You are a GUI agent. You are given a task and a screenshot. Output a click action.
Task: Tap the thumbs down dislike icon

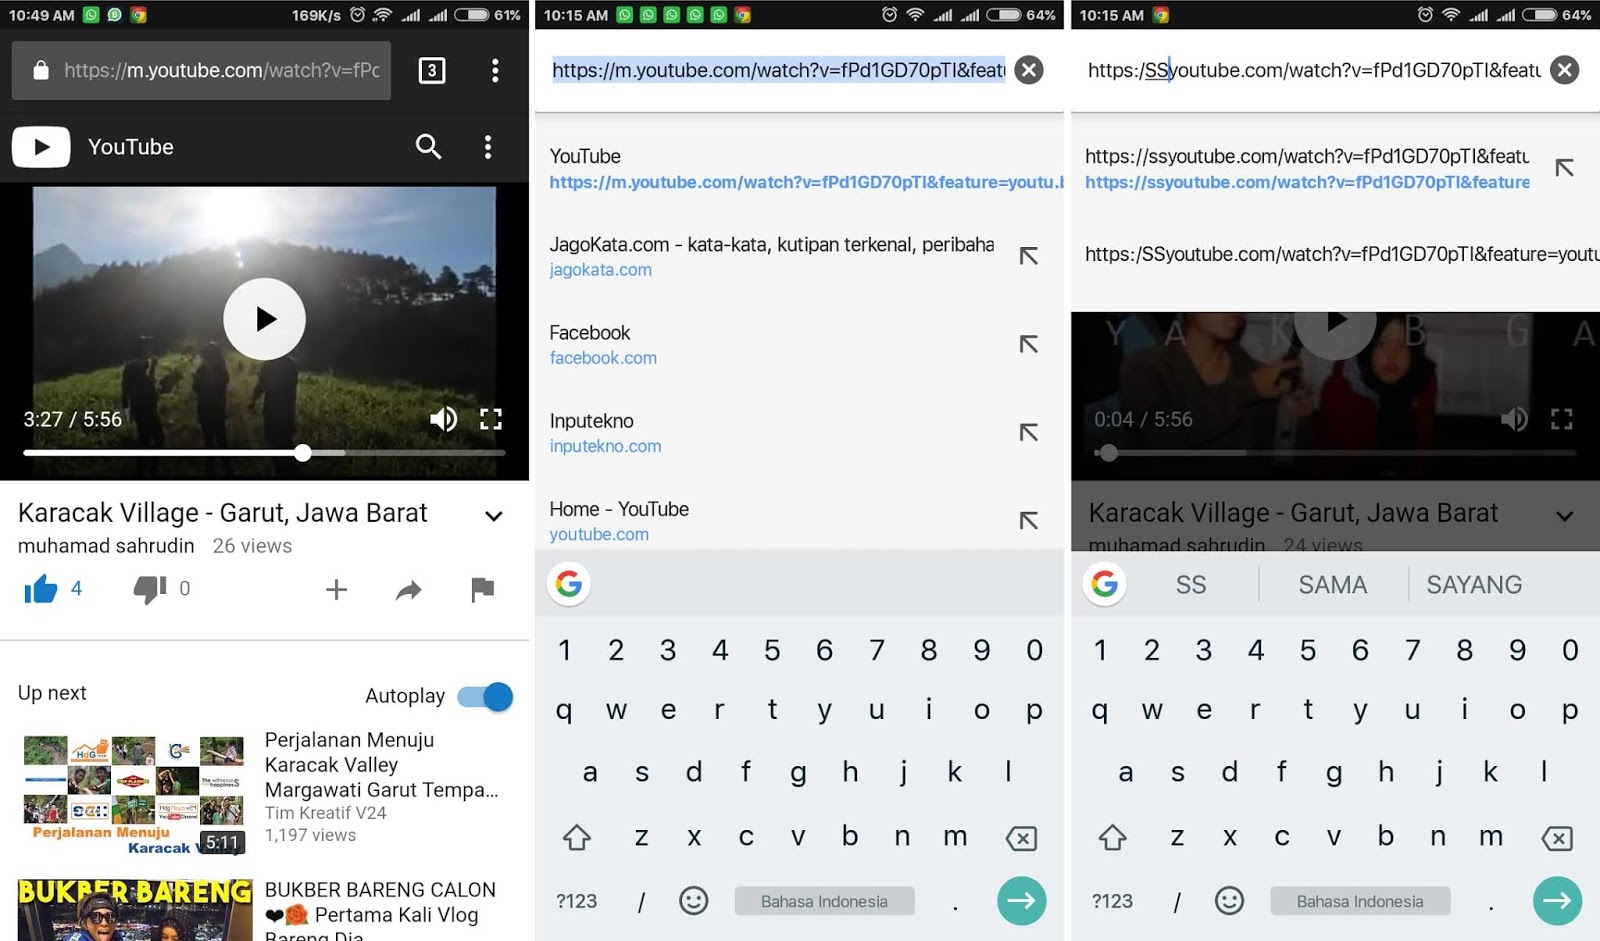[150, 589]
